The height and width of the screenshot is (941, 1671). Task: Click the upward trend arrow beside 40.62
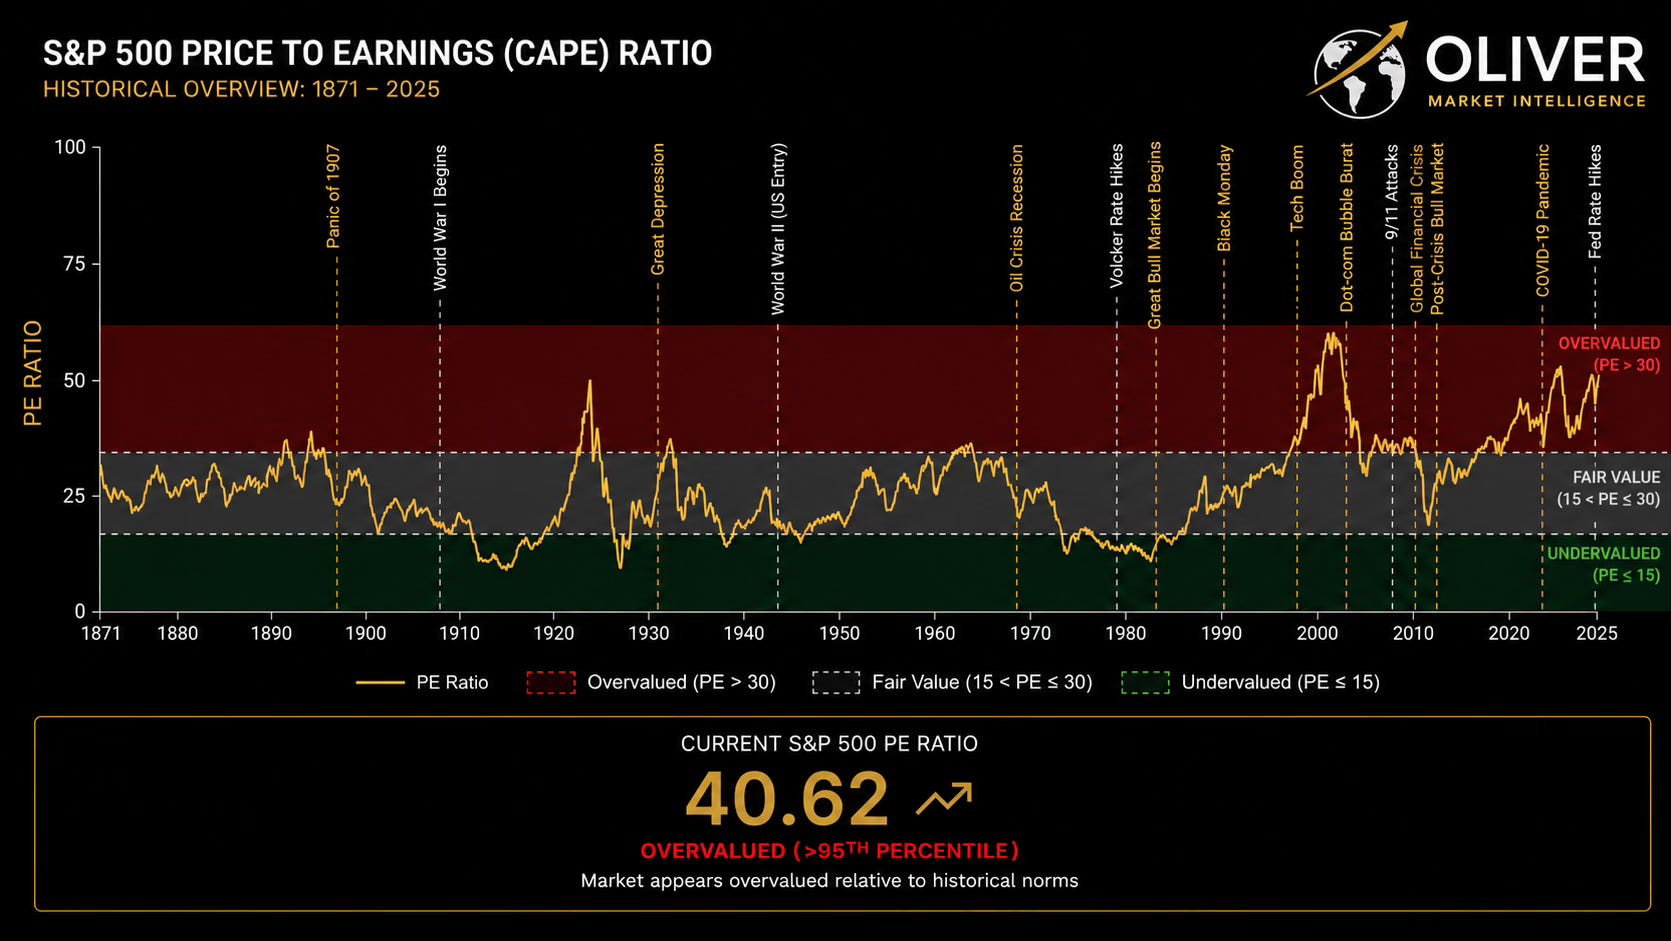click(x=944, y=798)
